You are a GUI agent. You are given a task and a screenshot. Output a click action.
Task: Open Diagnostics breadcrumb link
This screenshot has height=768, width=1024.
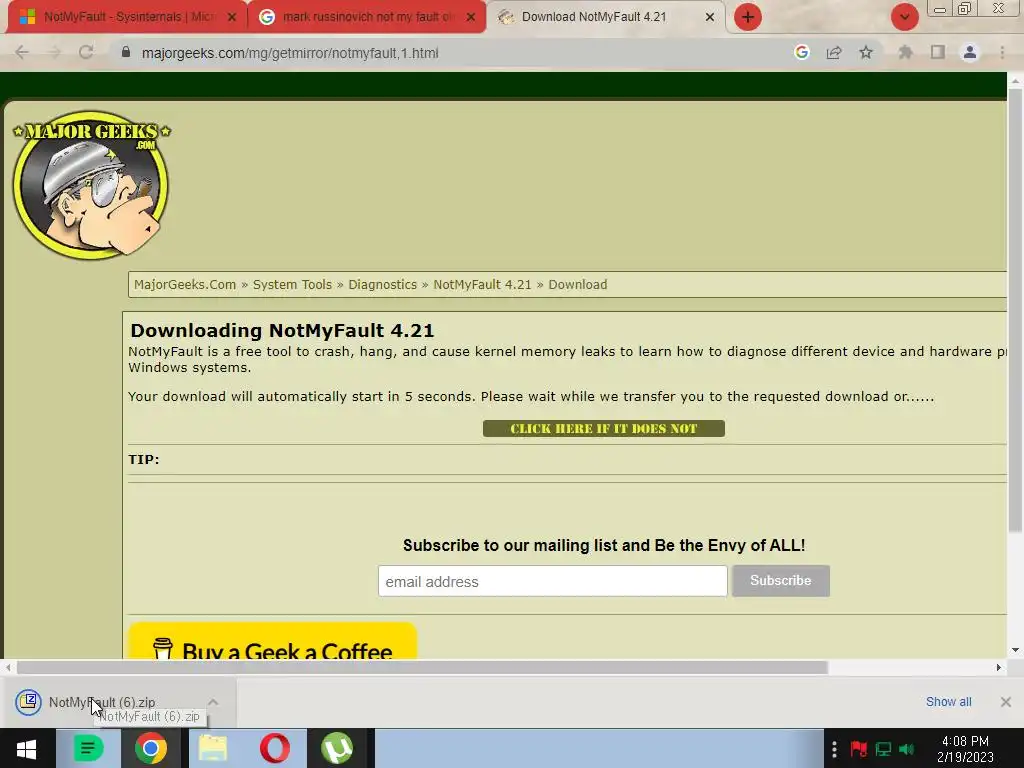tap(383, 285)
